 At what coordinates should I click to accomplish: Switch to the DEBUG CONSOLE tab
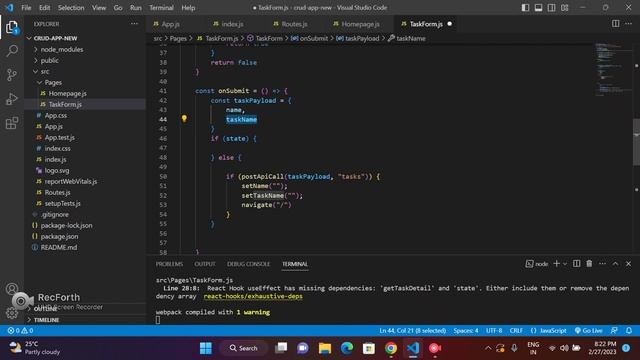(248, 264)
